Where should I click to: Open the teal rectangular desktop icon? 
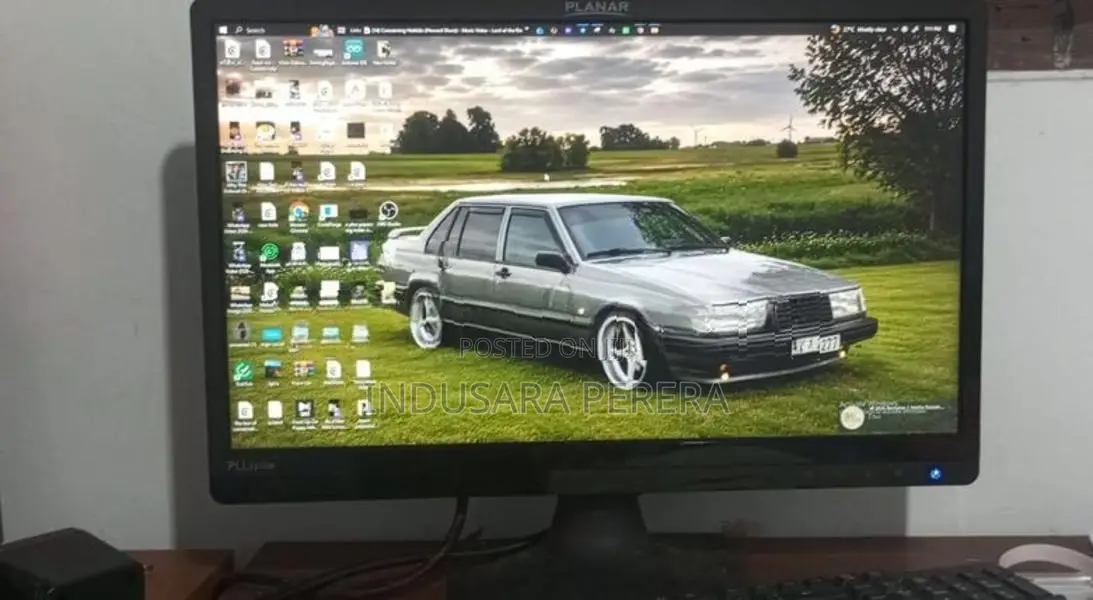272,335
